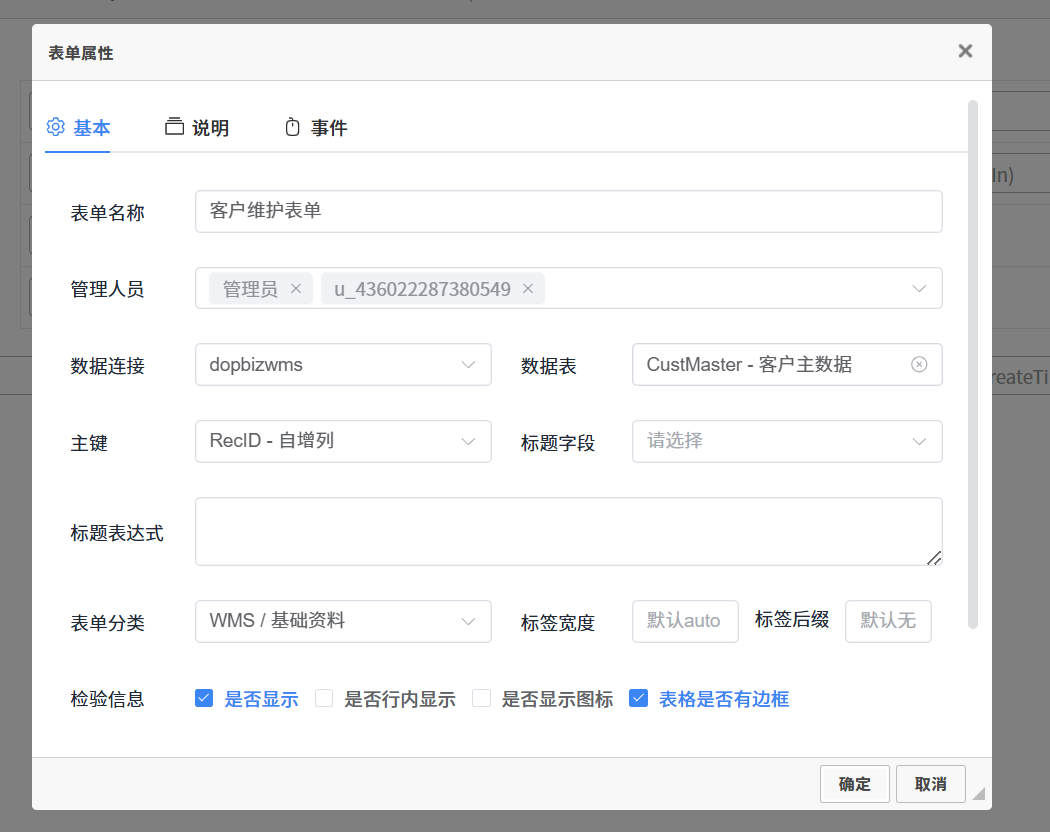This screenshot has height=832, width=1050.
Task: Open the 数据连接 dropdown showing dopbizwms
Action: click(343, 365)
